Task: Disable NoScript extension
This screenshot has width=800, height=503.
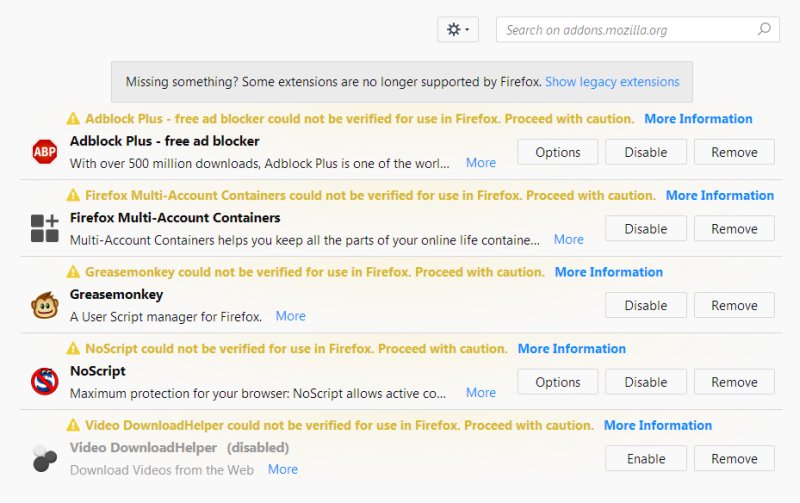Action: pyautogui.click(x=646, y=382)
